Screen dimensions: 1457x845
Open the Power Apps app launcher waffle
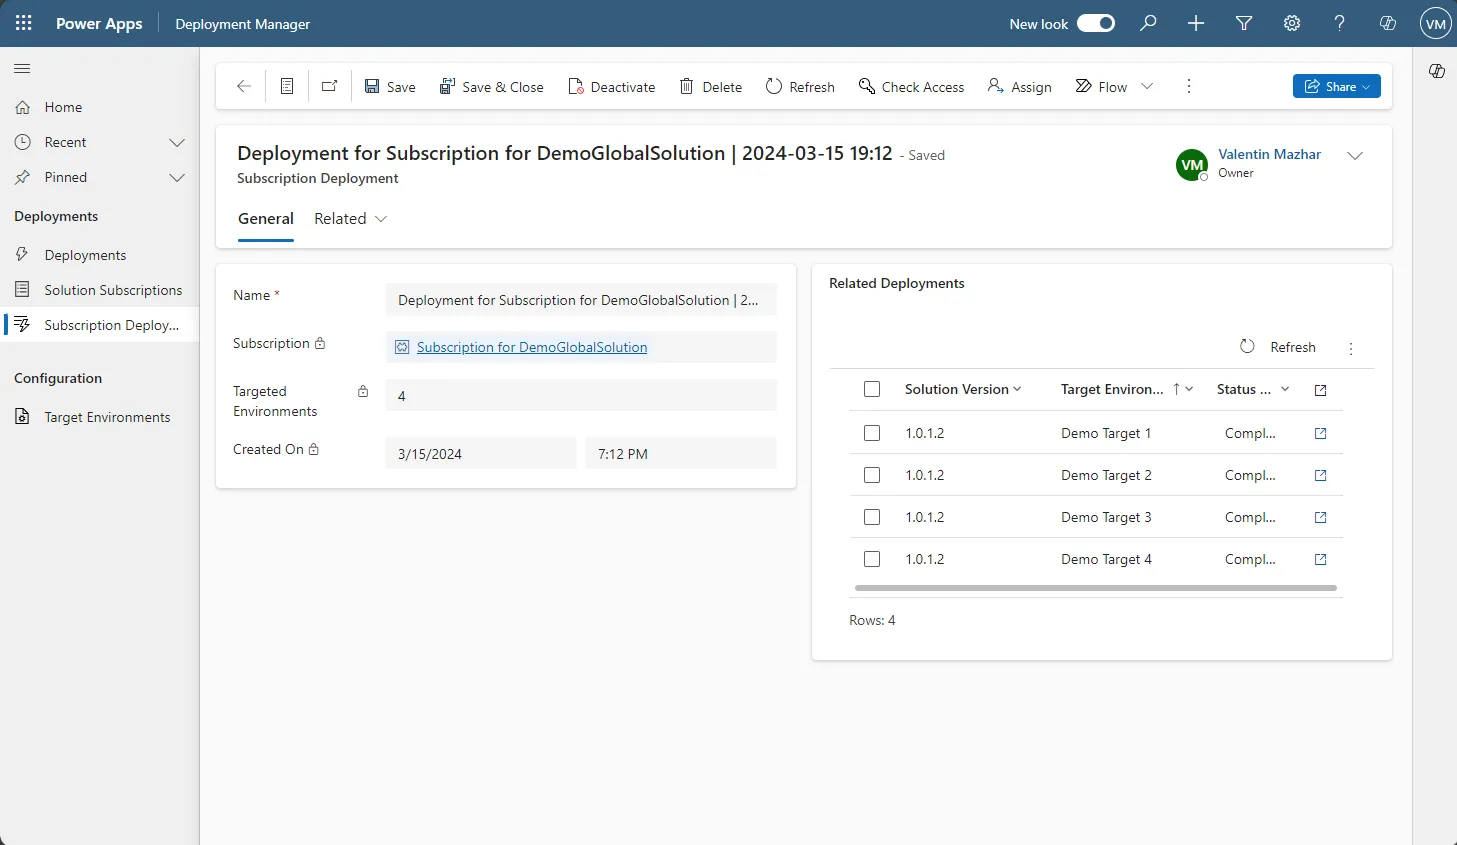(24, 23)
